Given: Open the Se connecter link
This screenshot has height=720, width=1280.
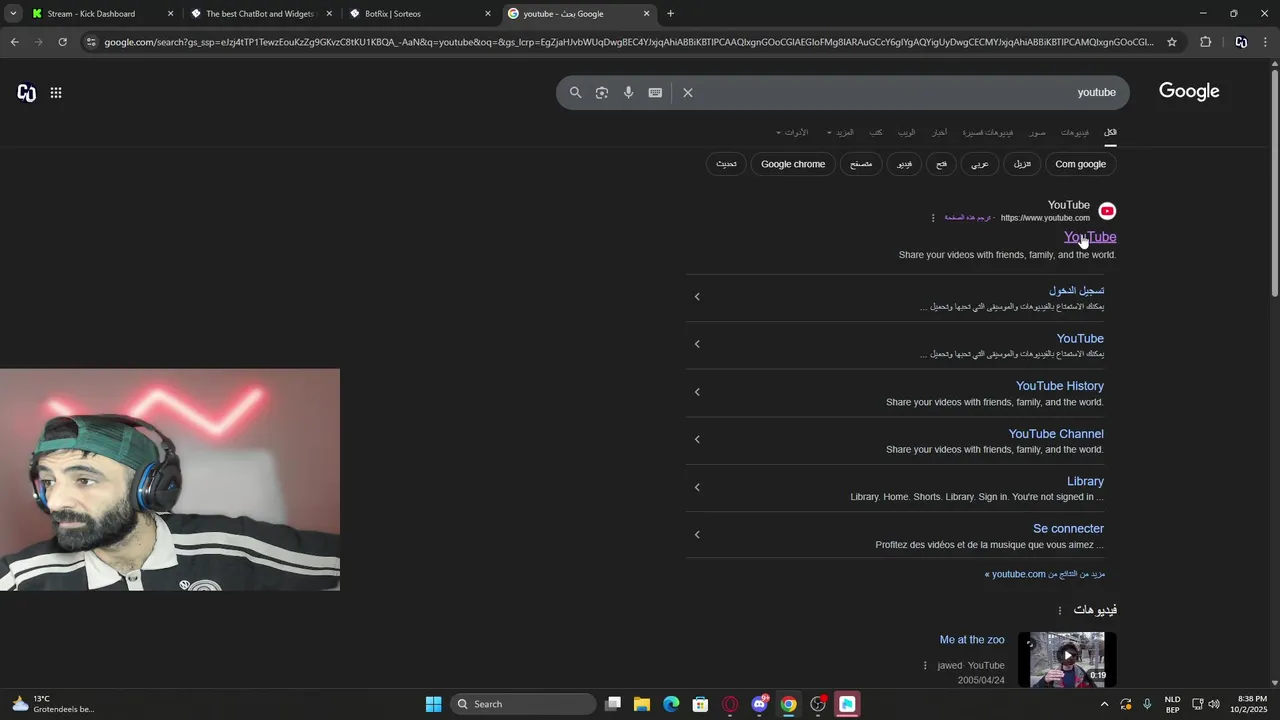Looking at the screenshot, I should click(1068, 529).
